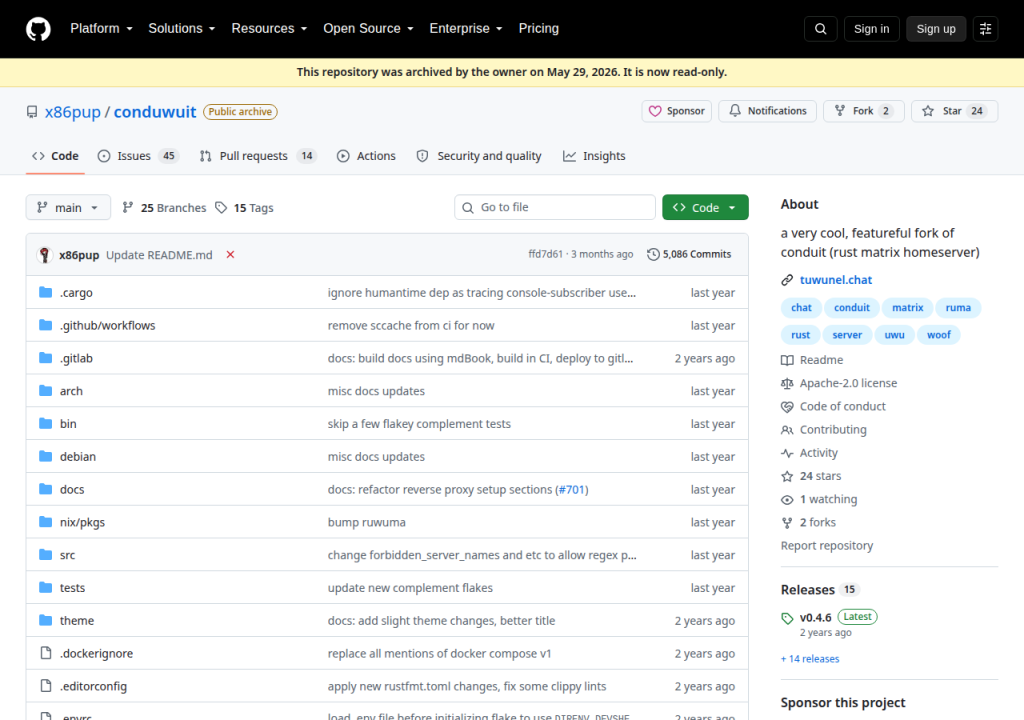Open the Platform menu
This screenshot has height=720, width=1024.
(101, 29)
